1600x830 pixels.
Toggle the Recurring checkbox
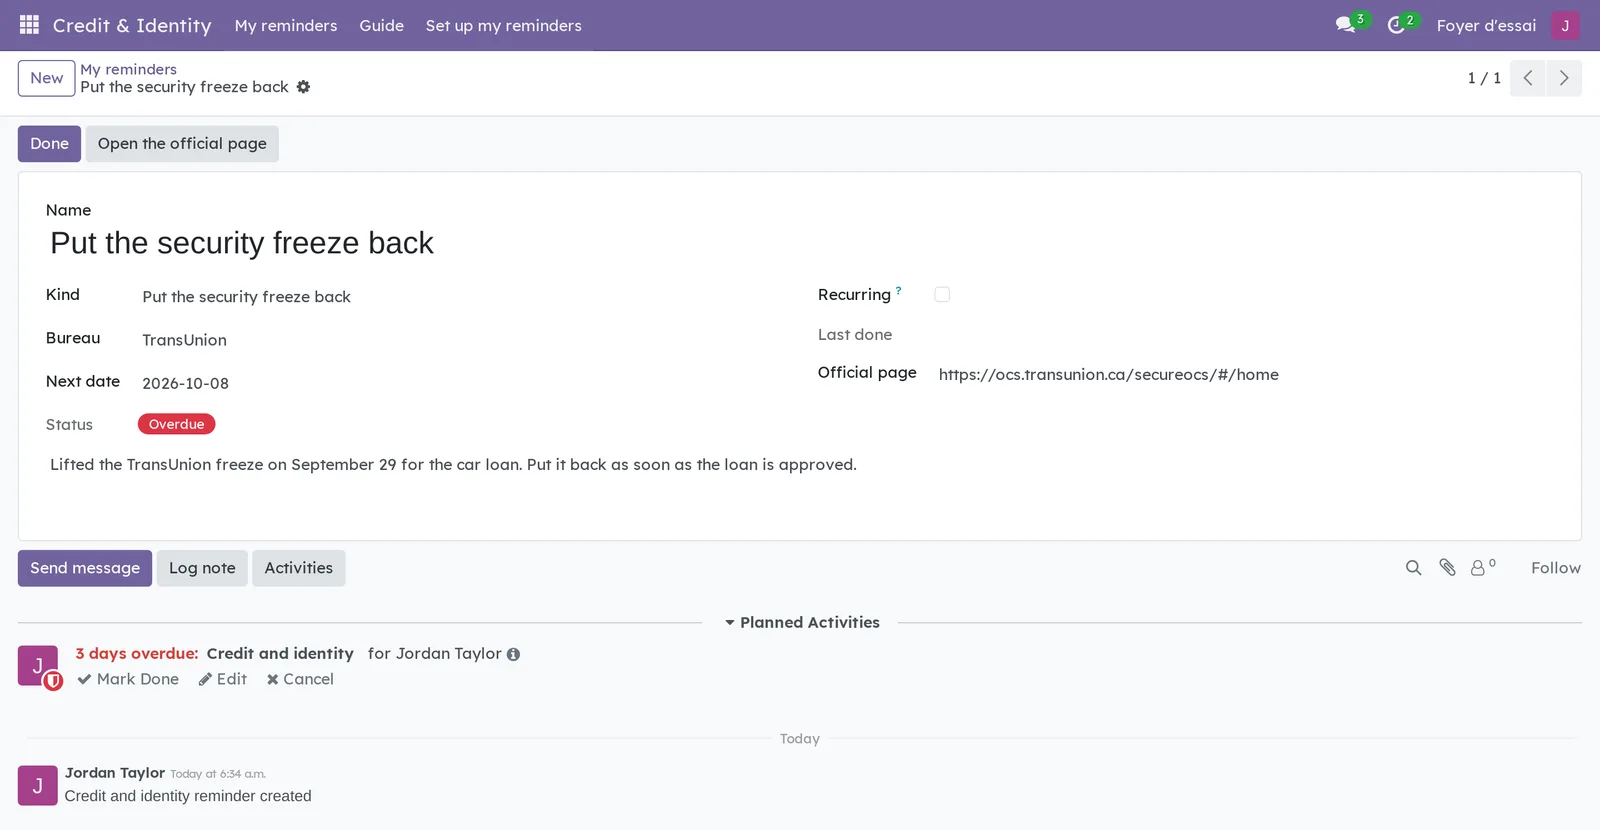(942, 294)
